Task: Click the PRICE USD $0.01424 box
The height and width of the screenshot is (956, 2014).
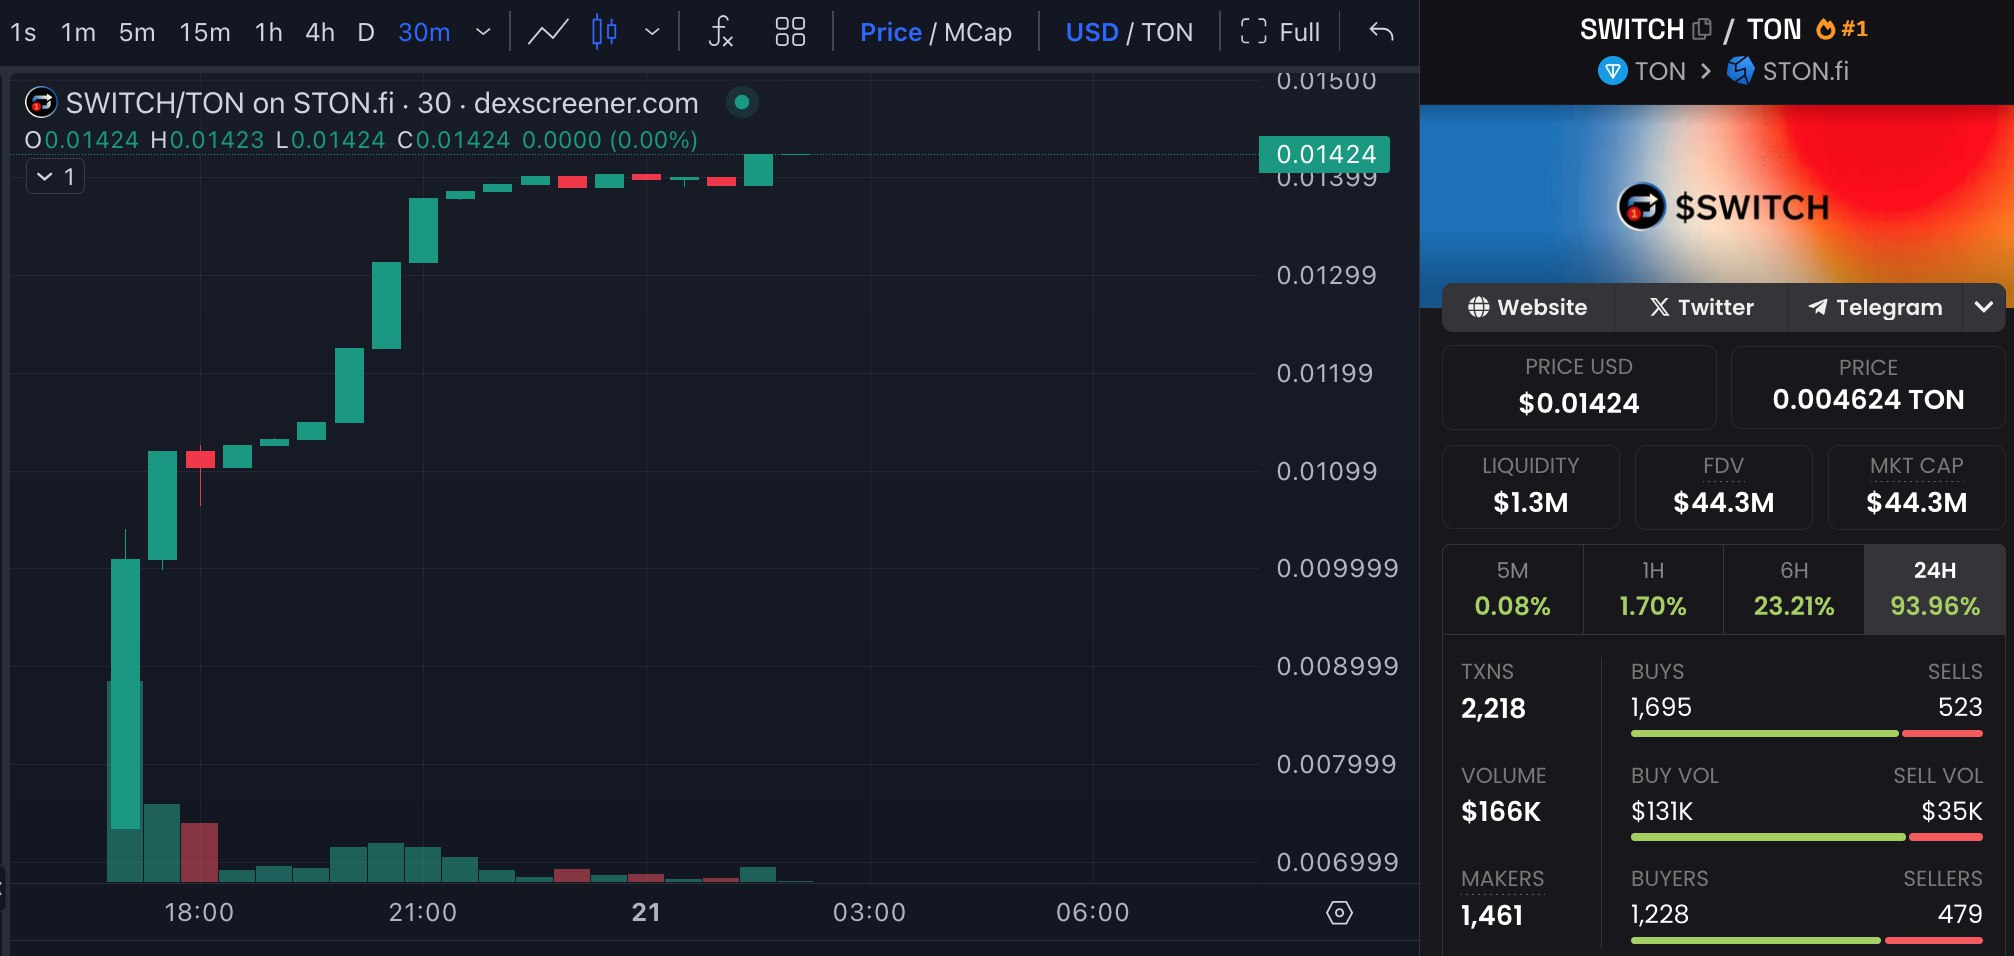Action: 1579,387
